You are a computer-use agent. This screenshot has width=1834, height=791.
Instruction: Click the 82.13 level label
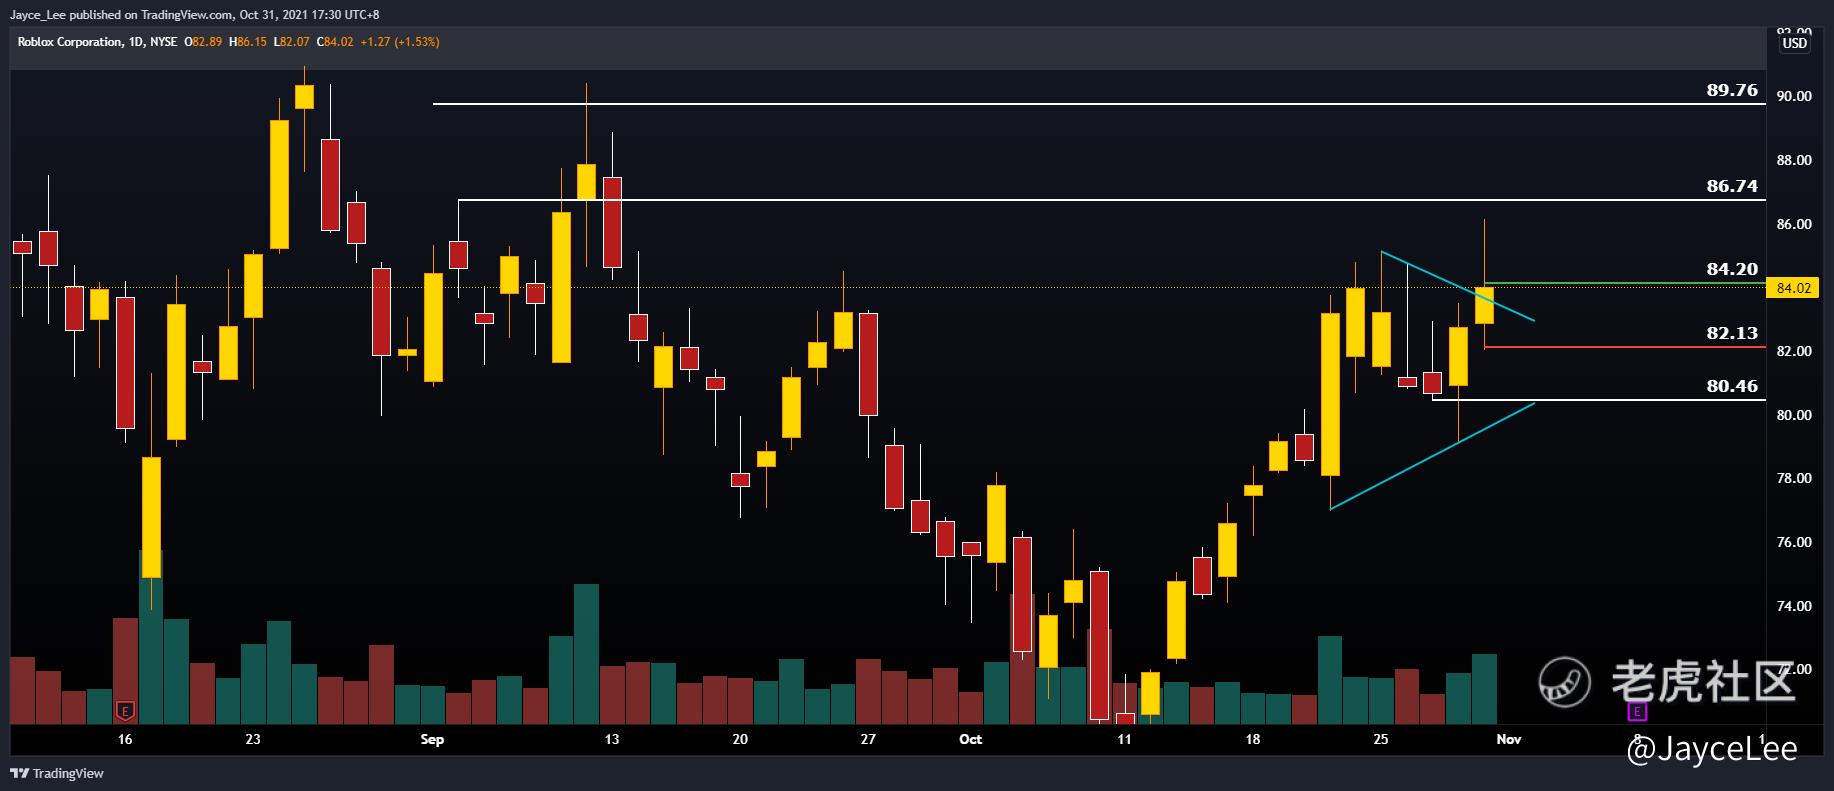1732,333
